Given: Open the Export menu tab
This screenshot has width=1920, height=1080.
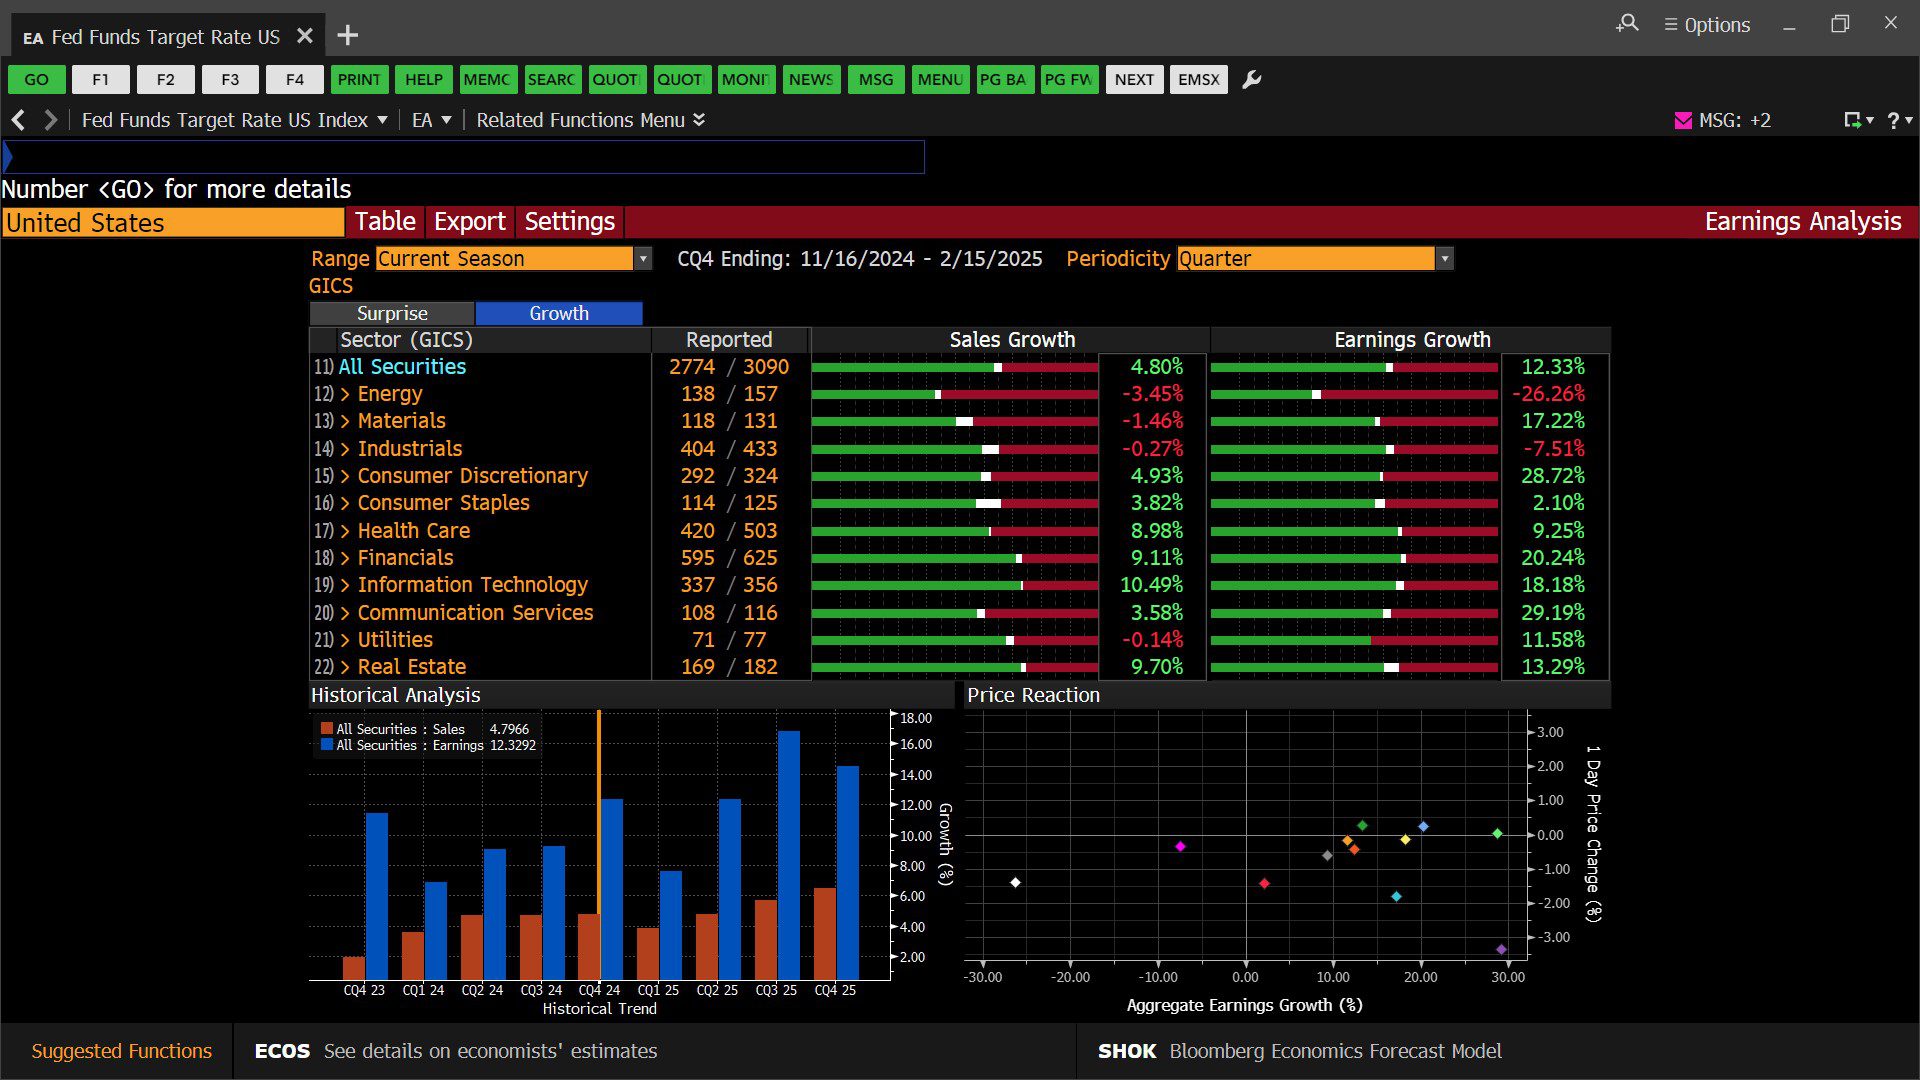Looking at the screenshot, I should pyautogui.click(x=469, y=221).
